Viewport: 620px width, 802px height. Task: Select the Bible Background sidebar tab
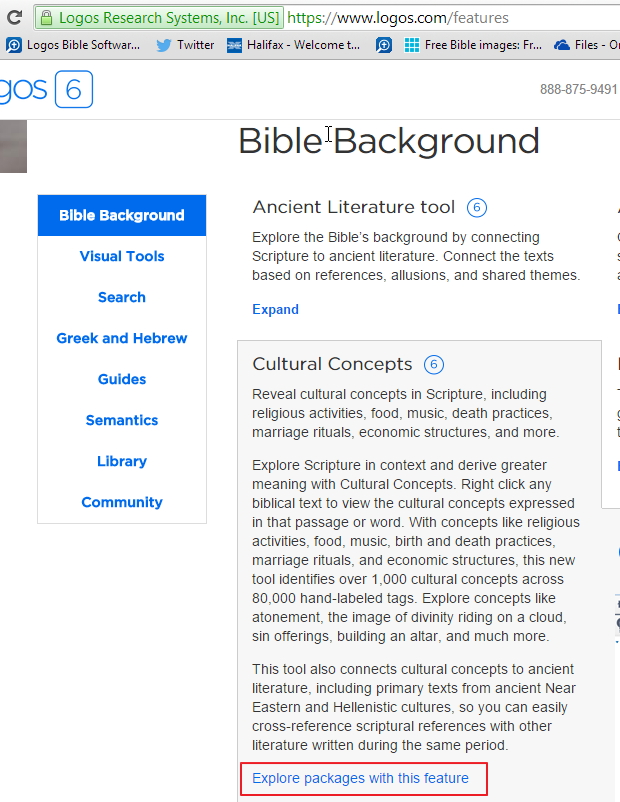(122, 215)
